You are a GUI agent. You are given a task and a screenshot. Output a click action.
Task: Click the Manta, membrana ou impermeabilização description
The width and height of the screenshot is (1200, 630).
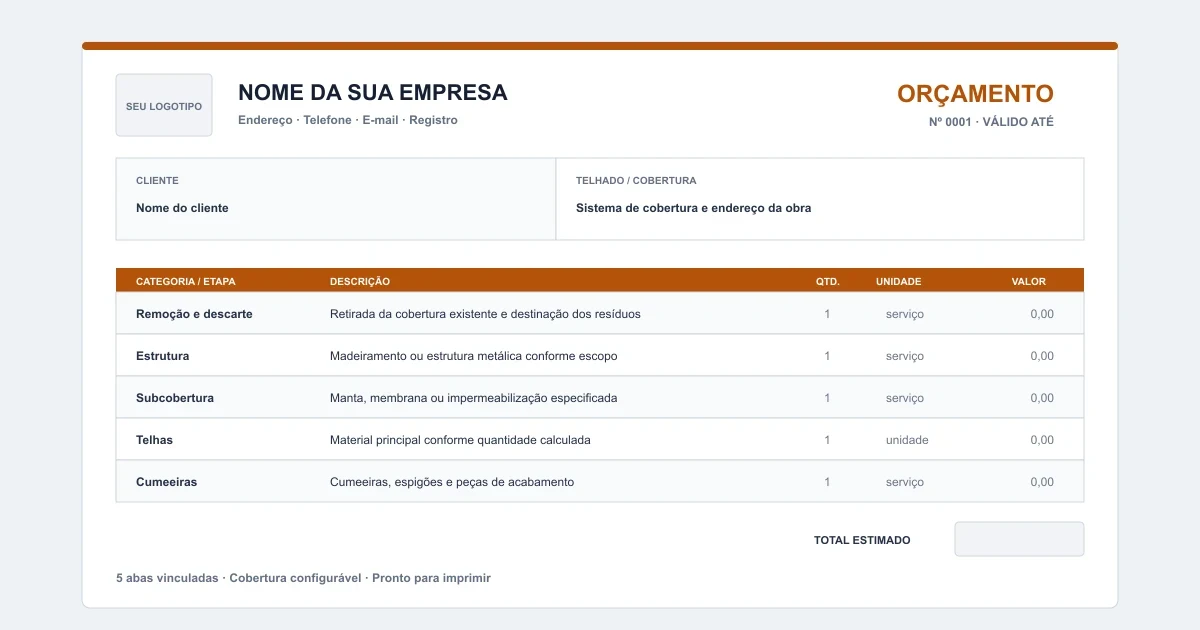click(474, 398)
